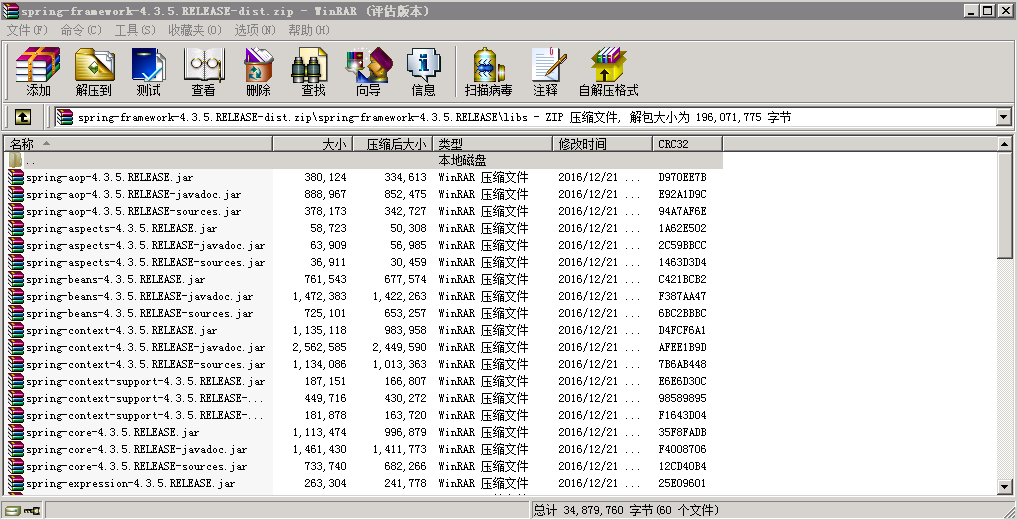
Task: Sort by Modified (修改时间) column header
Action: coord(603,144)
